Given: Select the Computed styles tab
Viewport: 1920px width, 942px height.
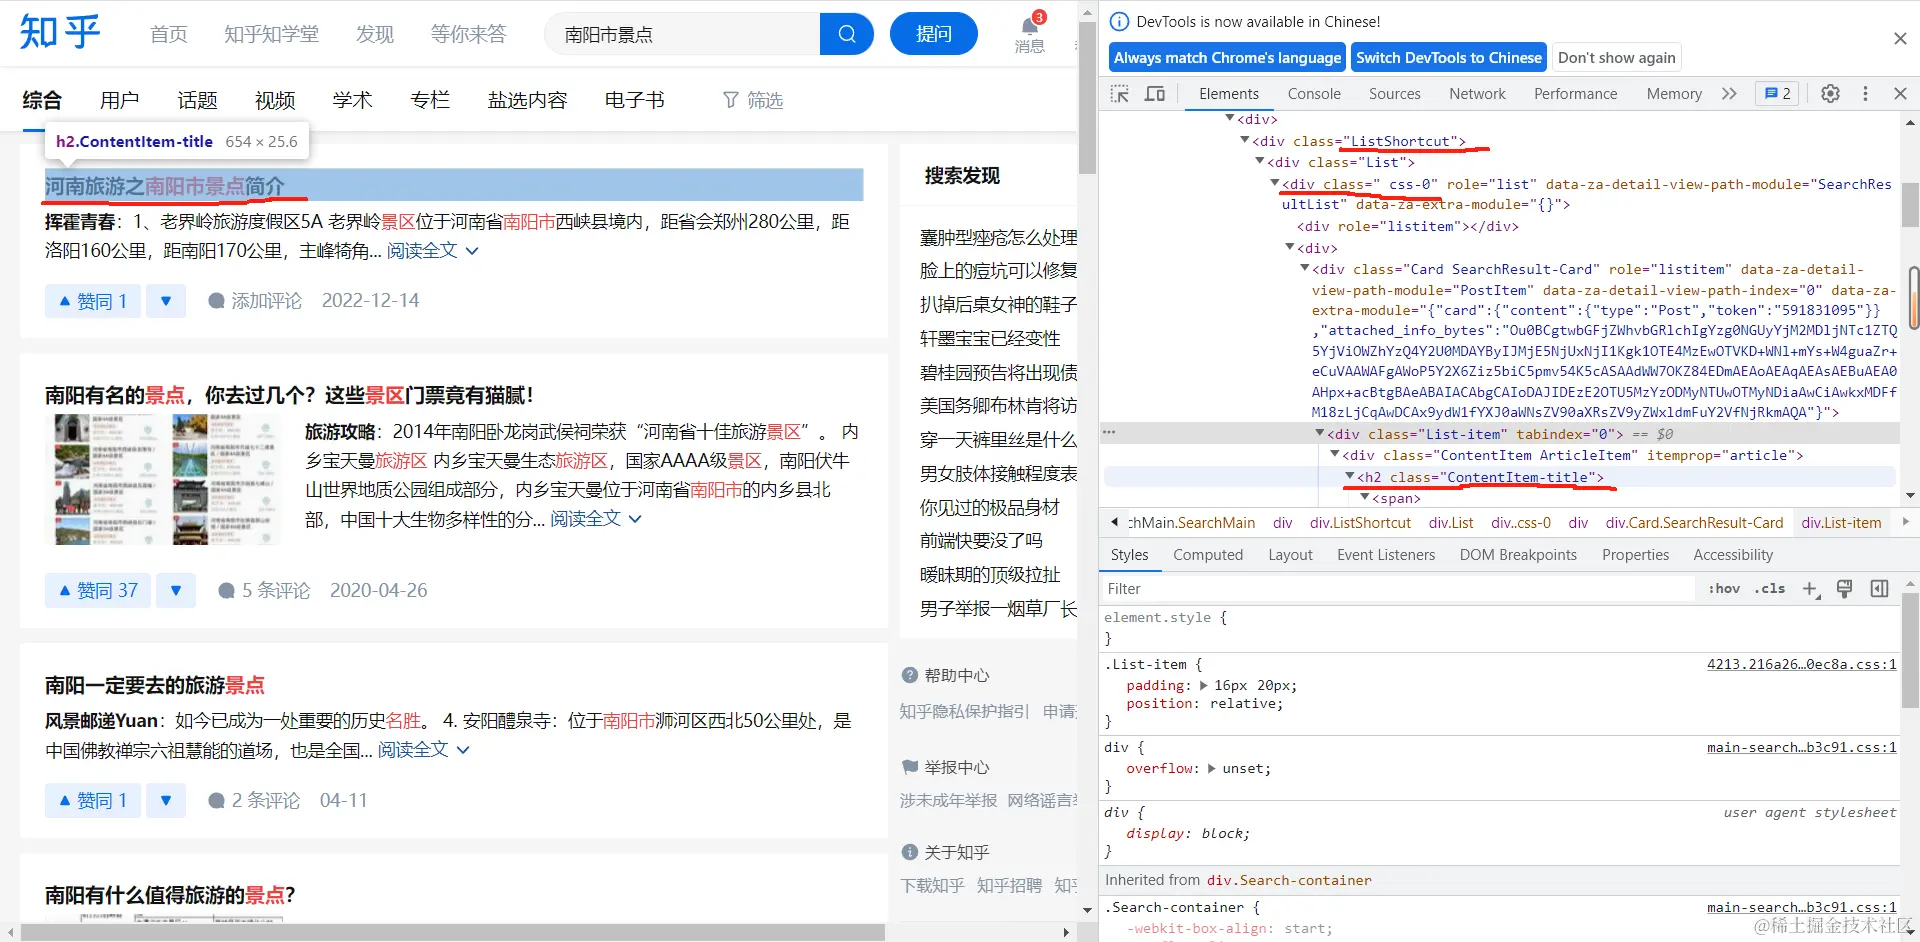Looking at the screenshot, I should [x=1208, y=555].
